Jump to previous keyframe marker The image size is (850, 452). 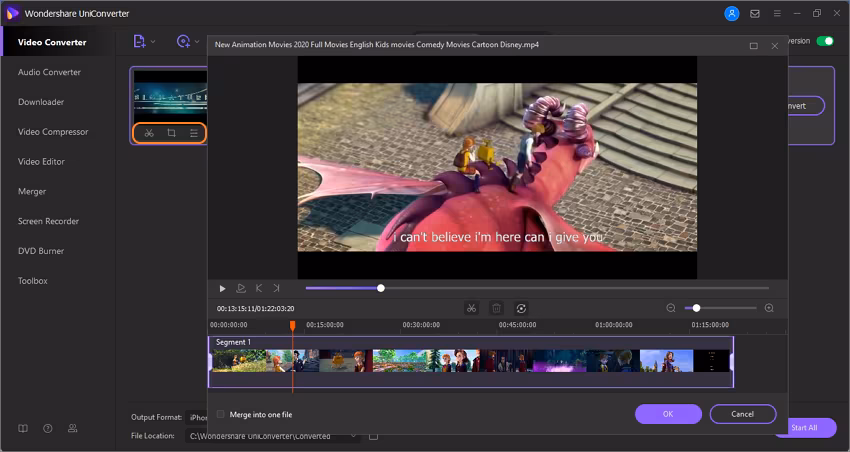[259, 288]
